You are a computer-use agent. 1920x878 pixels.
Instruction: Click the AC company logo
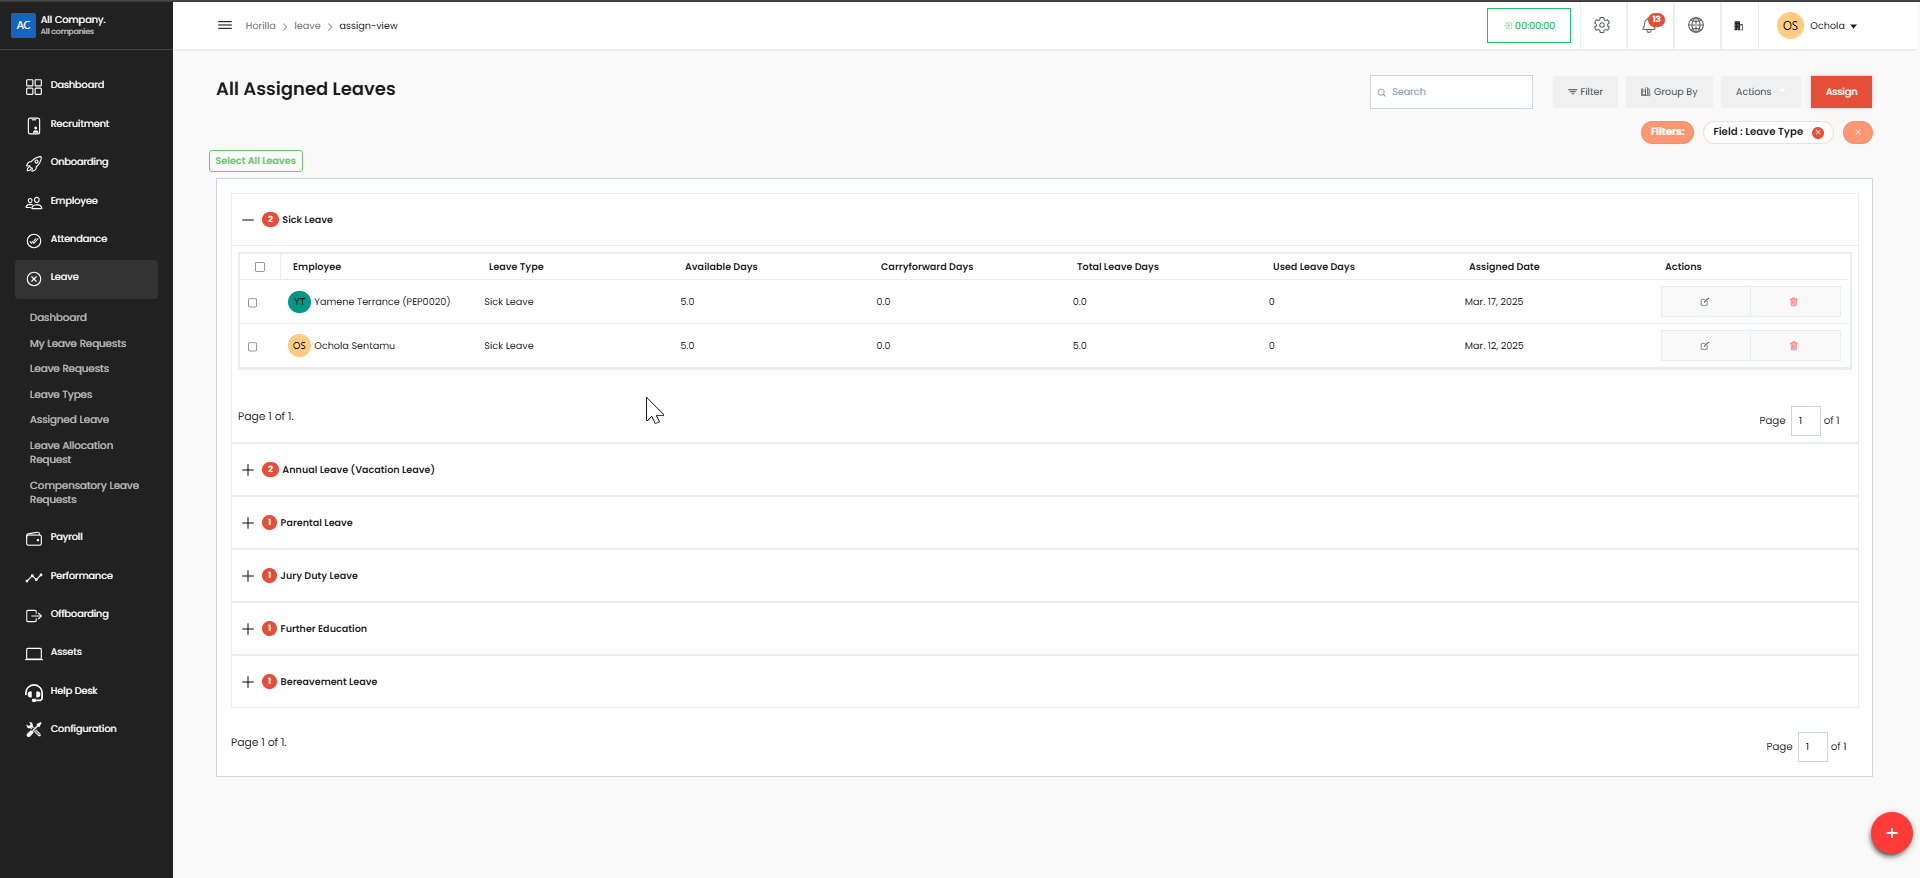coord(23,25)
